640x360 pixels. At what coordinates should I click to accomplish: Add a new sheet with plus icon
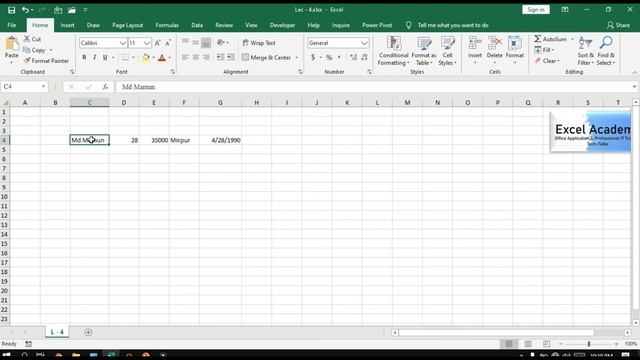(88, 332)
